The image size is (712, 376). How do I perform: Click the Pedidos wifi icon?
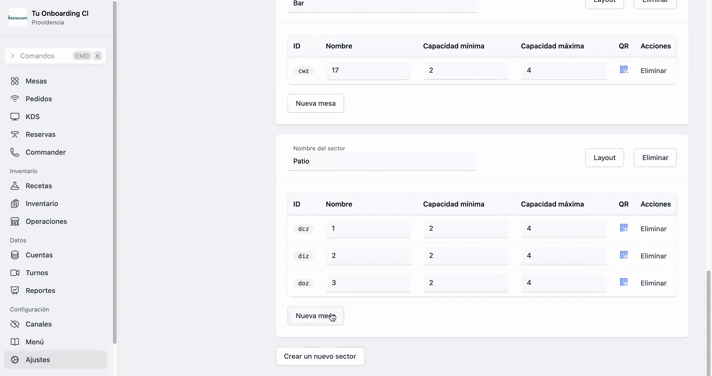pyautogui.click(x=15, y=99)
